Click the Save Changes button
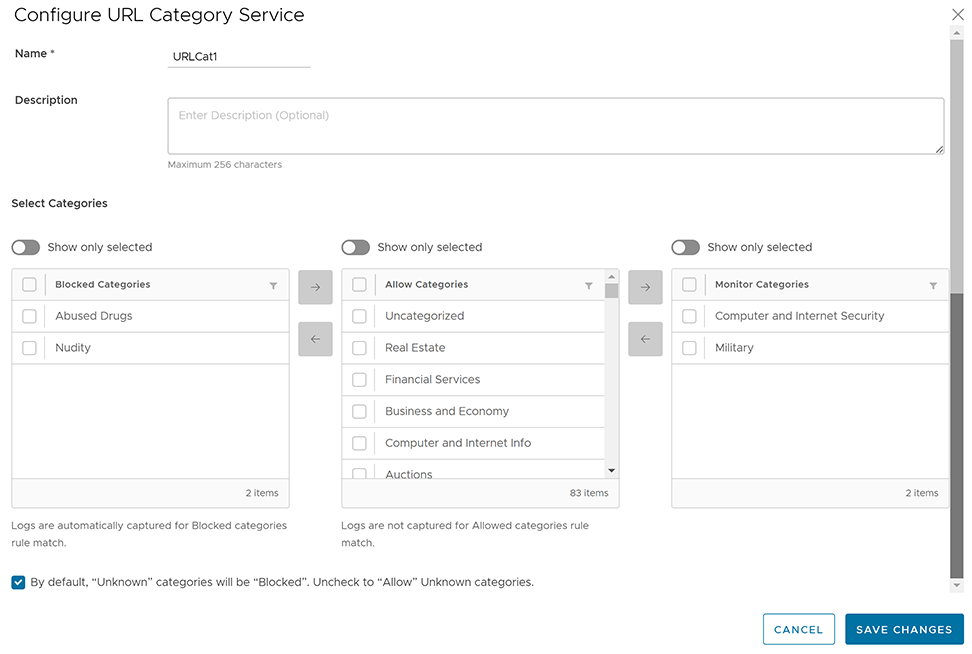 (904, 630)
